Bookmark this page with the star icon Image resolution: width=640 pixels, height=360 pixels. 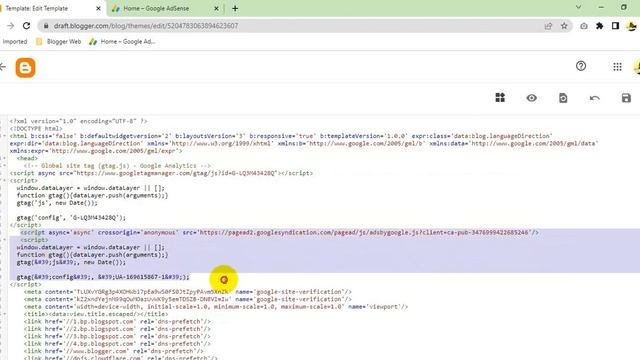[x=564, y=26]
